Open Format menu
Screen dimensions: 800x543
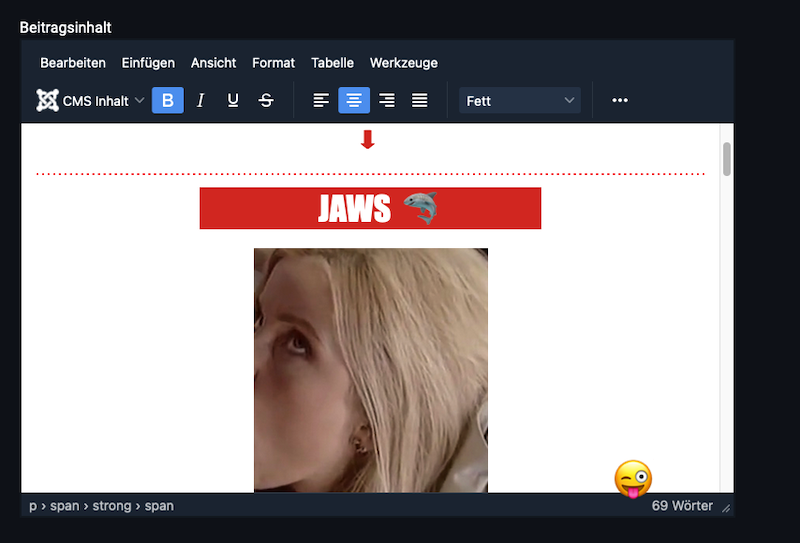pos(273,63)
